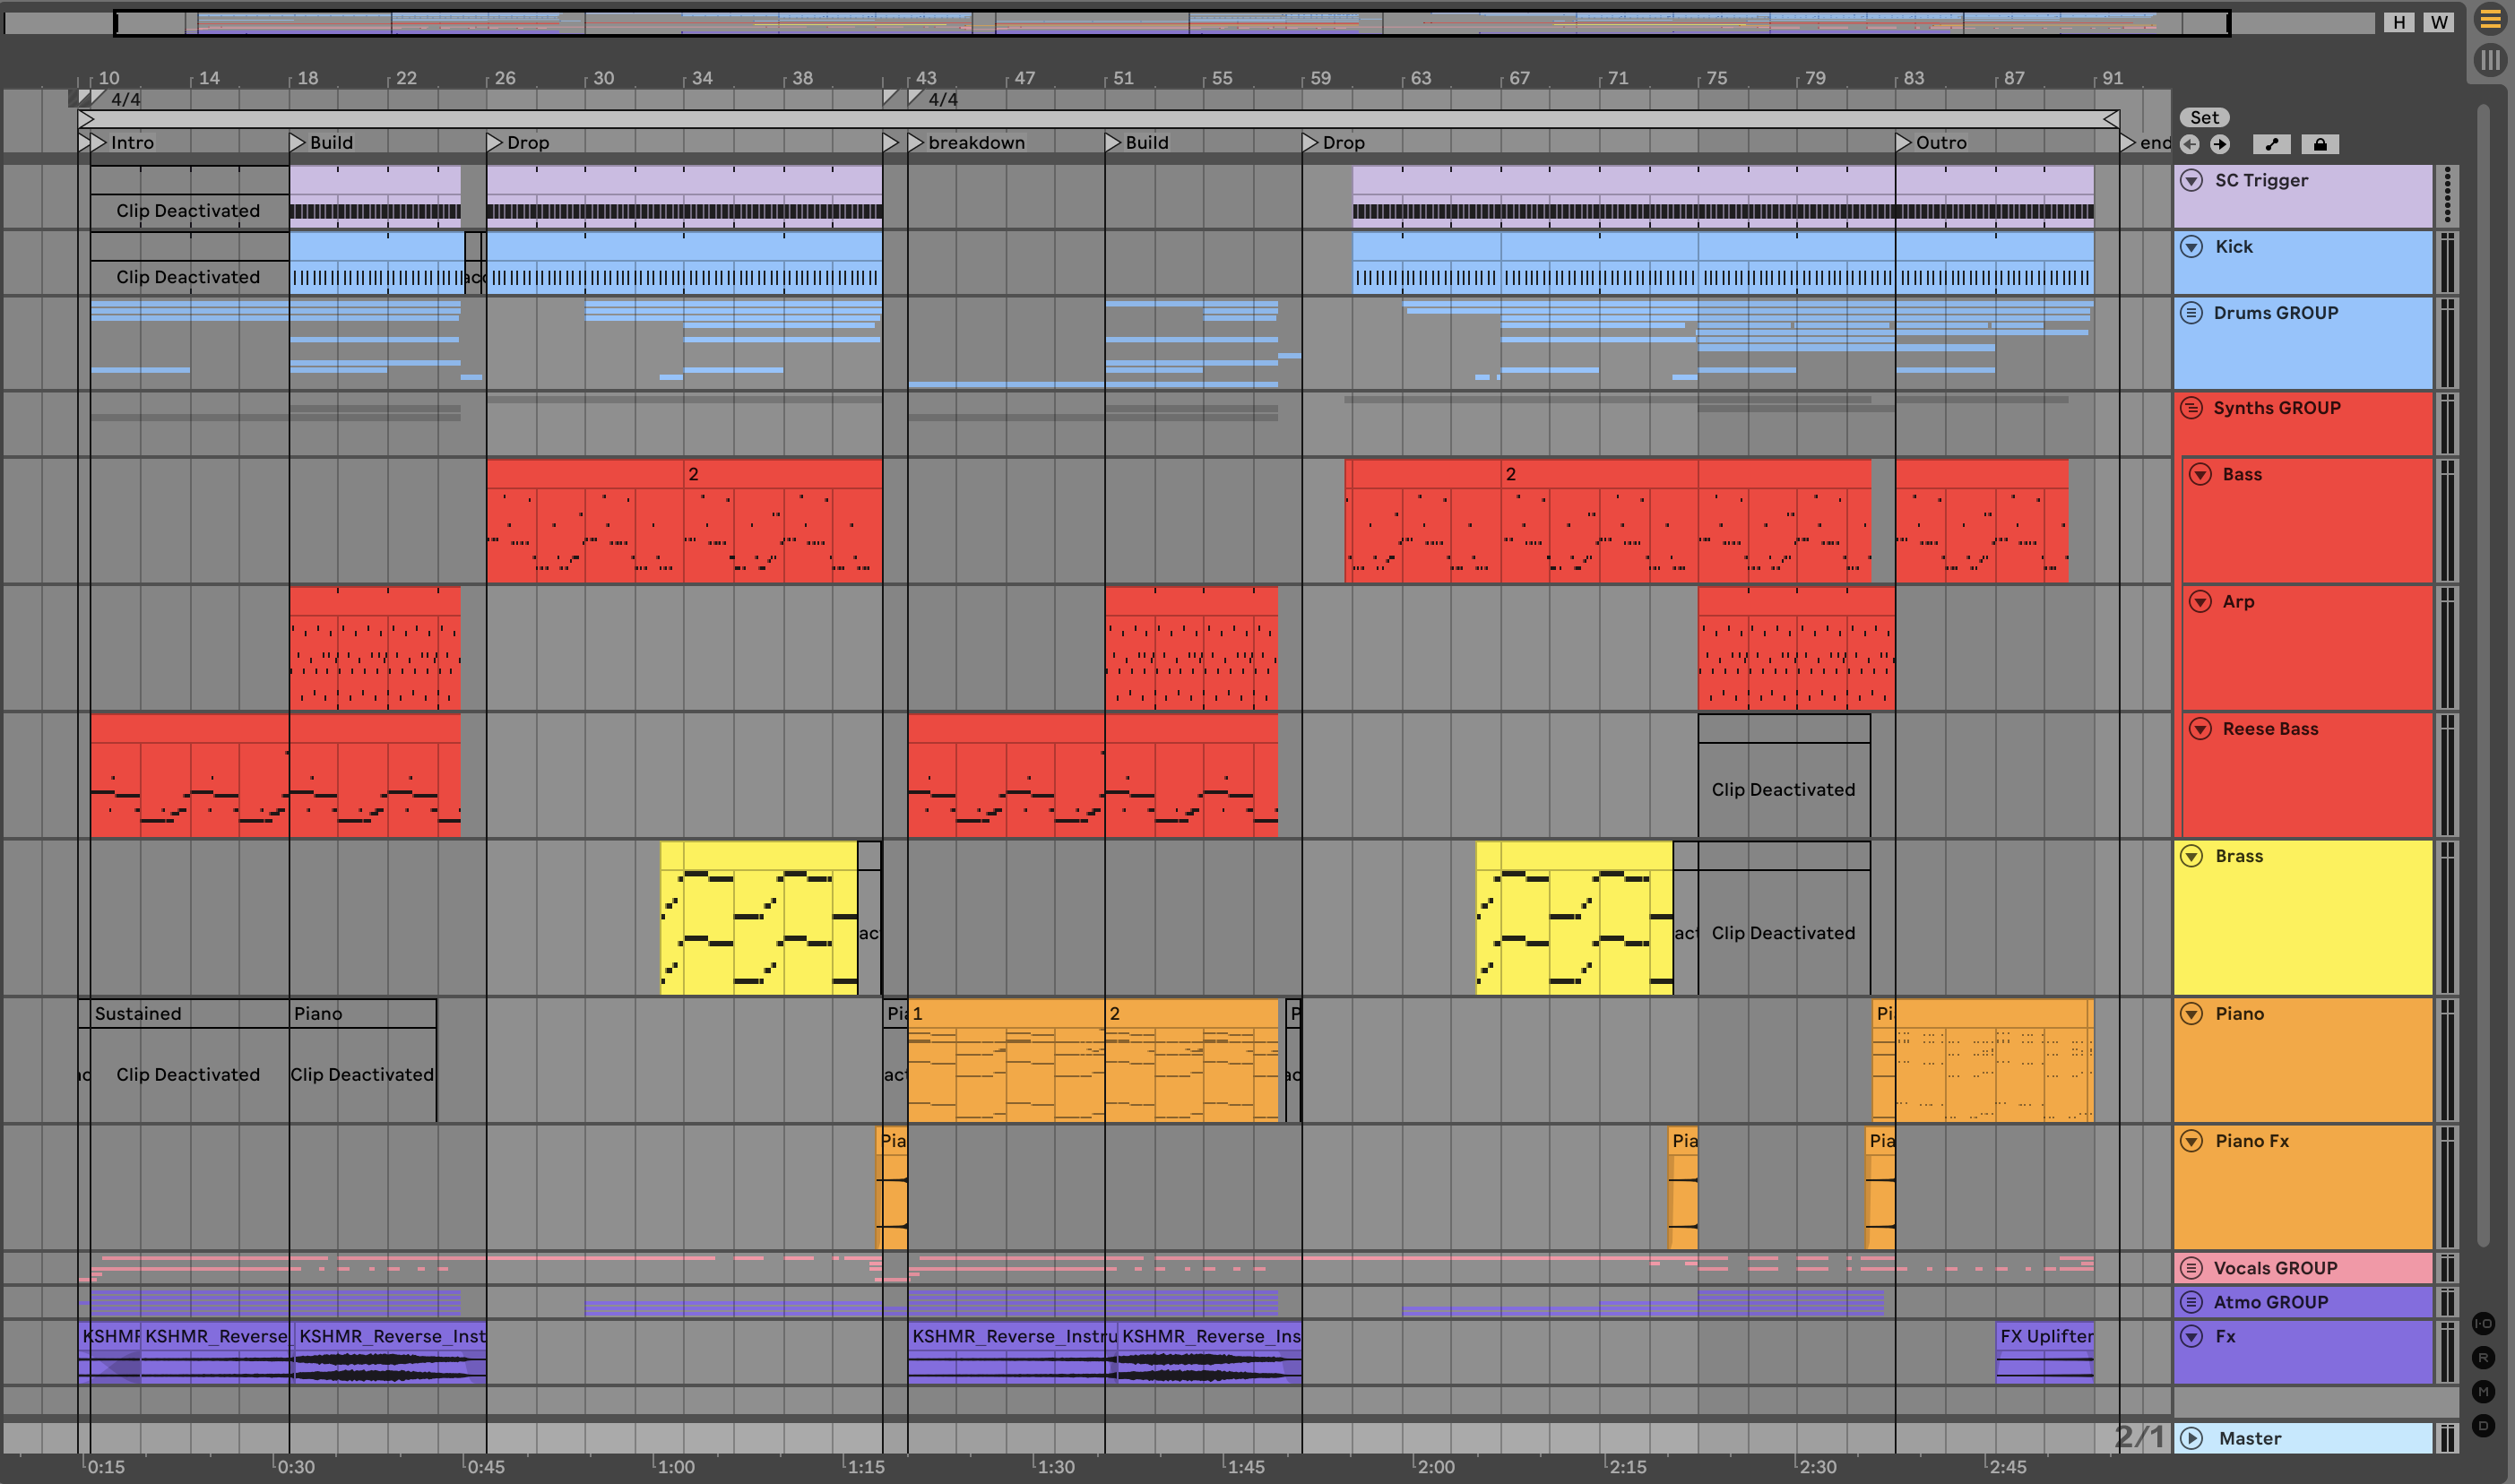This screenshot has height=1484, width=2515.
Task: Fold the Synths GROUP track
Action: [x=2191, y=408]
